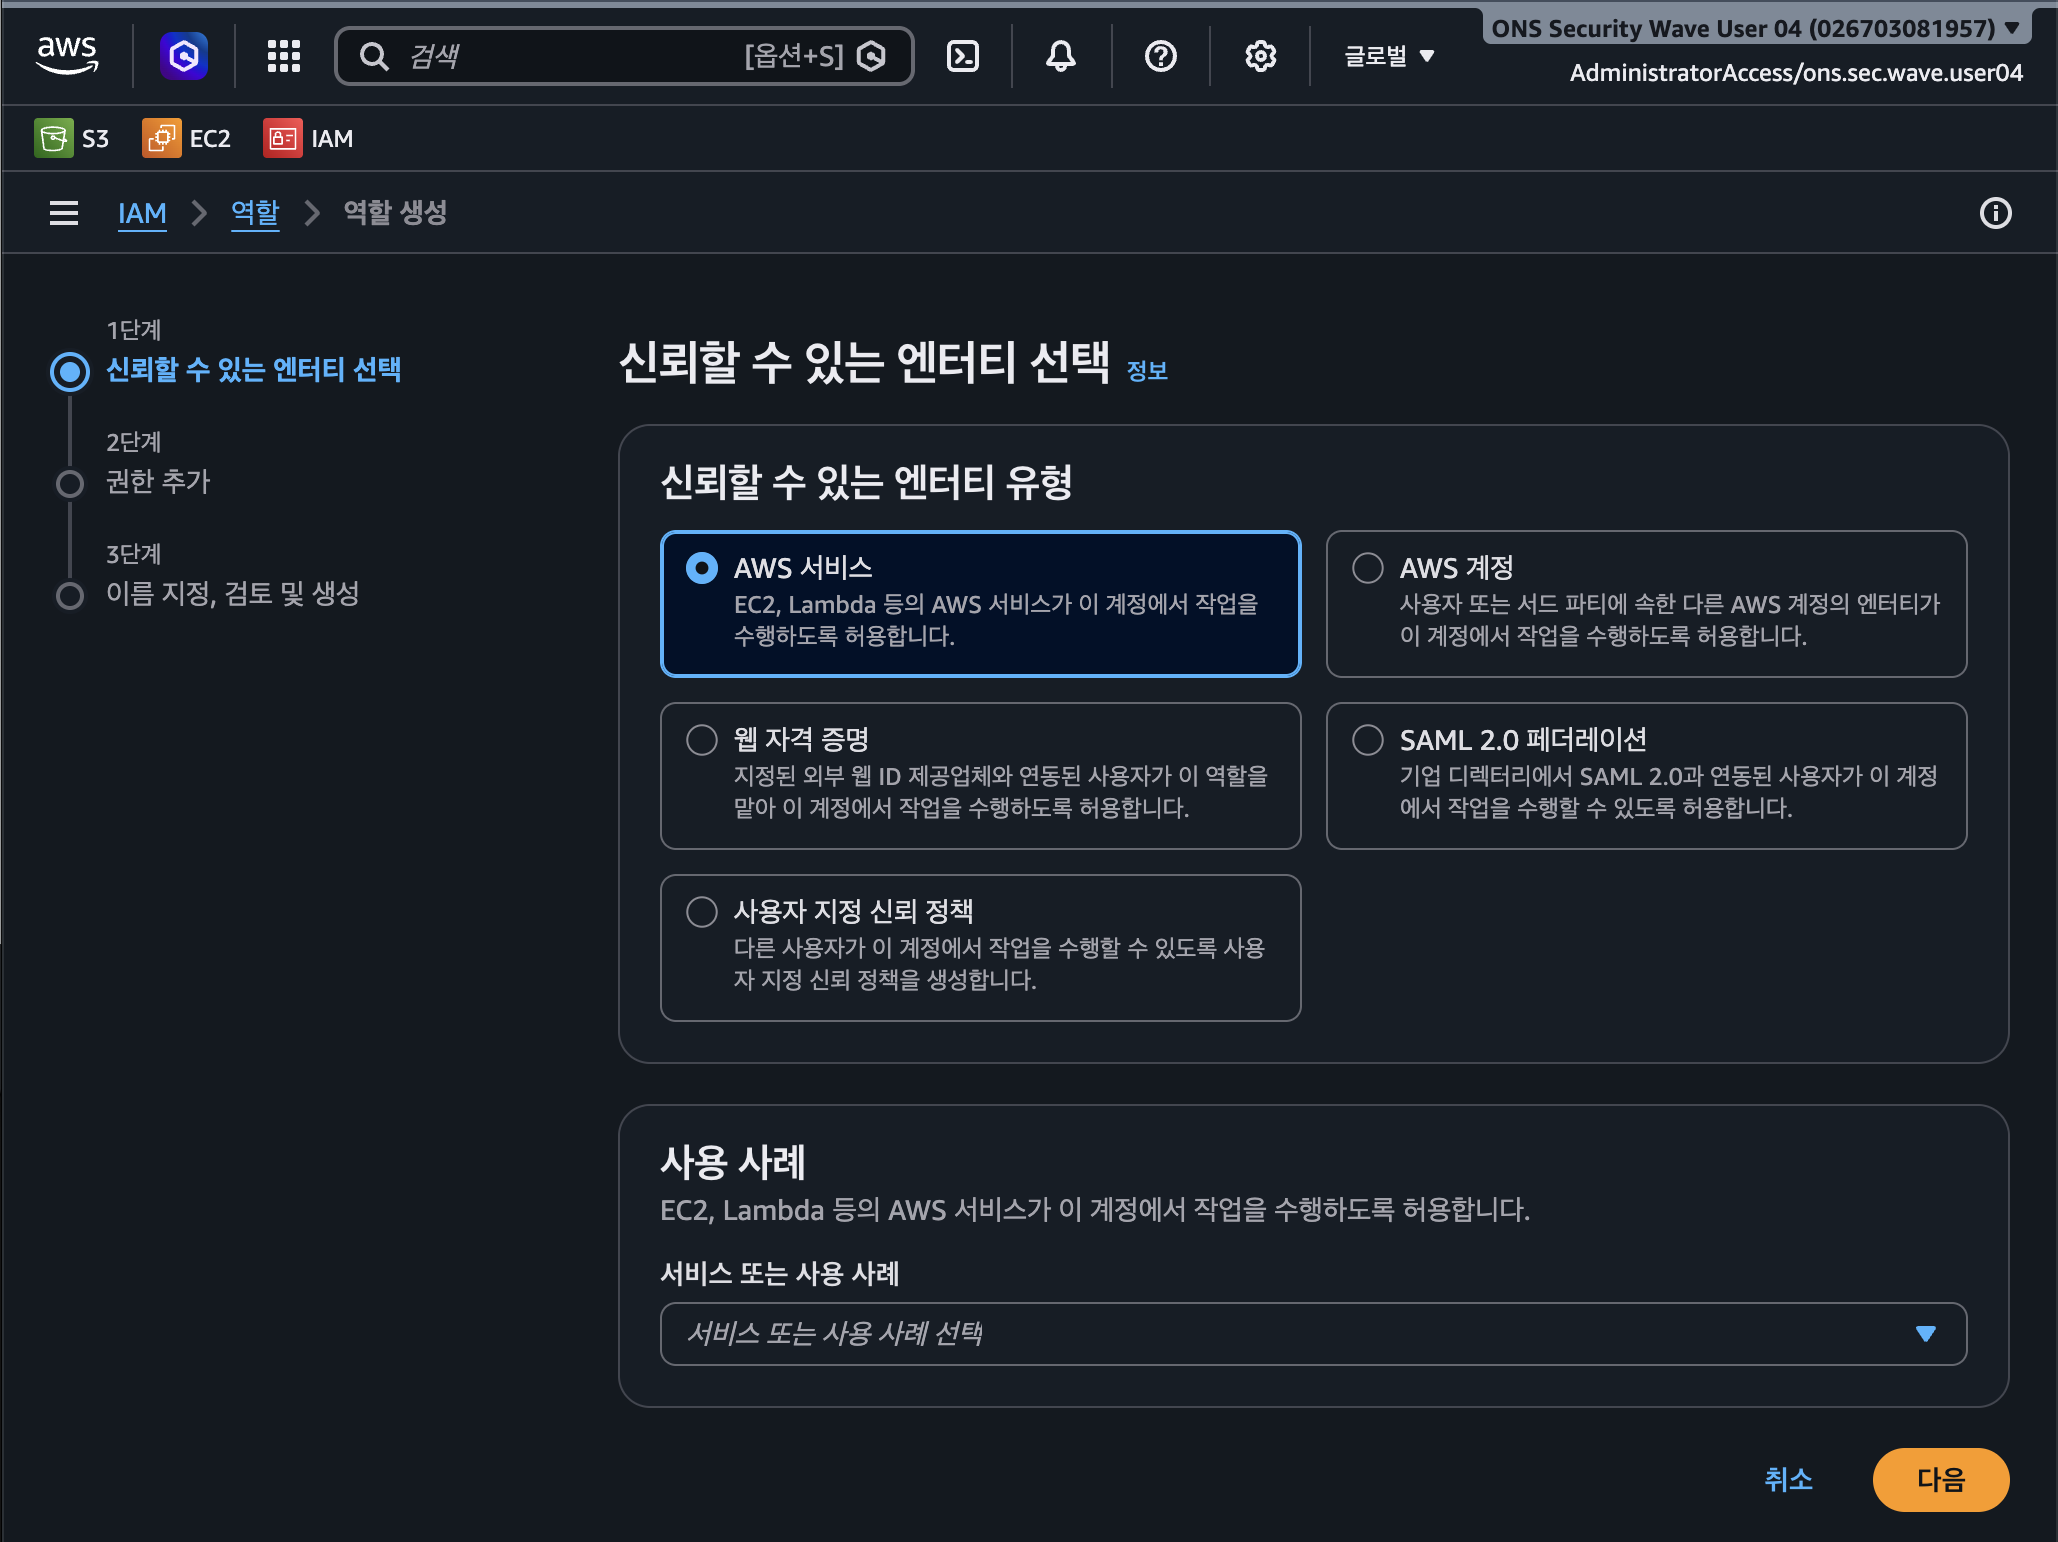Viewport: 2058px width, 1542px height.
Task: Open the side navigation hamburger menu
Action: pos(64,213)
